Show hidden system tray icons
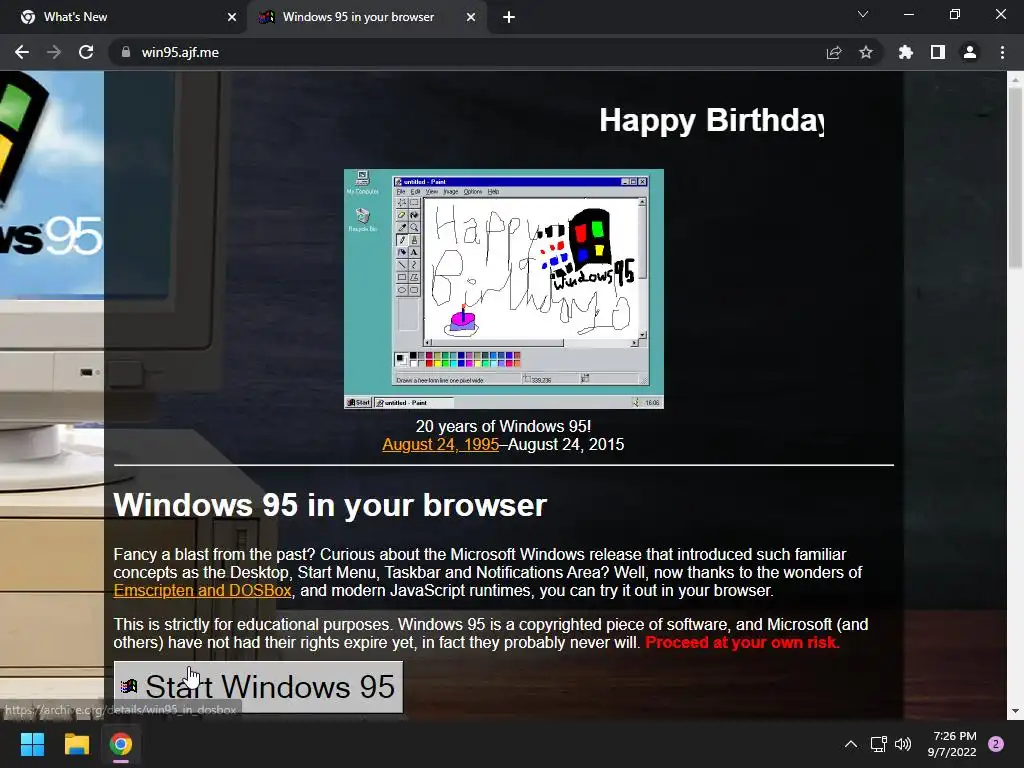The height and width of the screenshot is (768, 1024). 851,744
